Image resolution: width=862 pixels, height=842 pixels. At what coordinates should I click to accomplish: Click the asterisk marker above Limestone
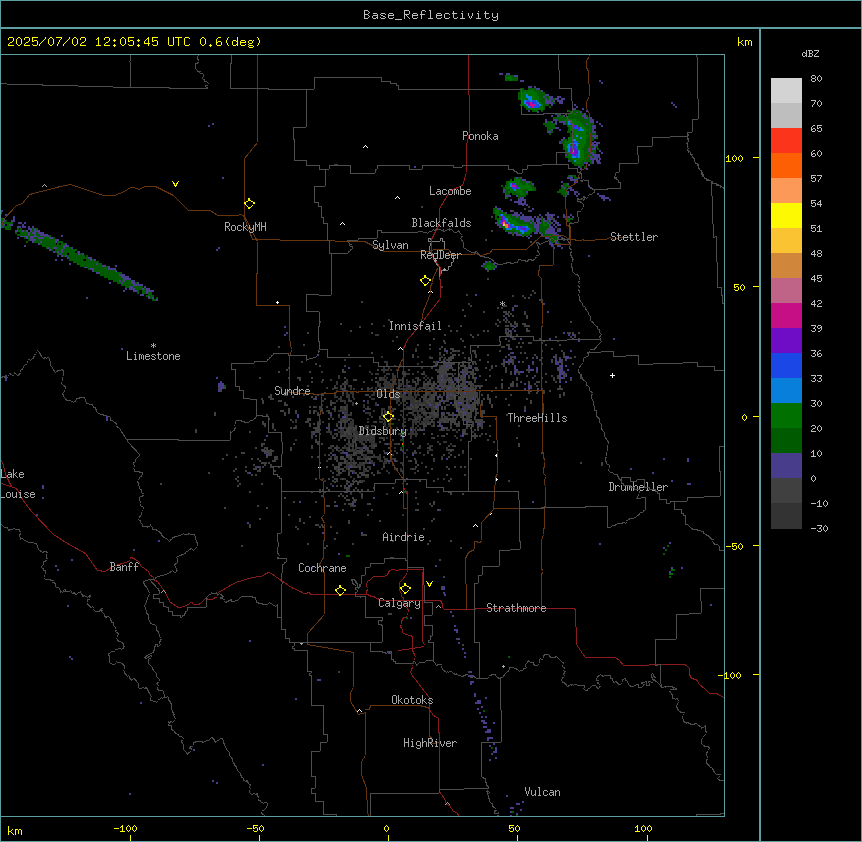[x=153, y=346]
